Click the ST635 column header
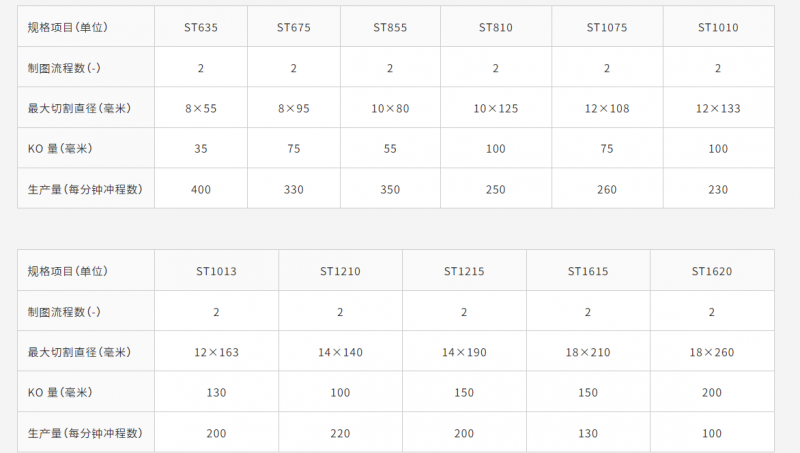Viewport: 800px width, 453px height. coord(201,28)
